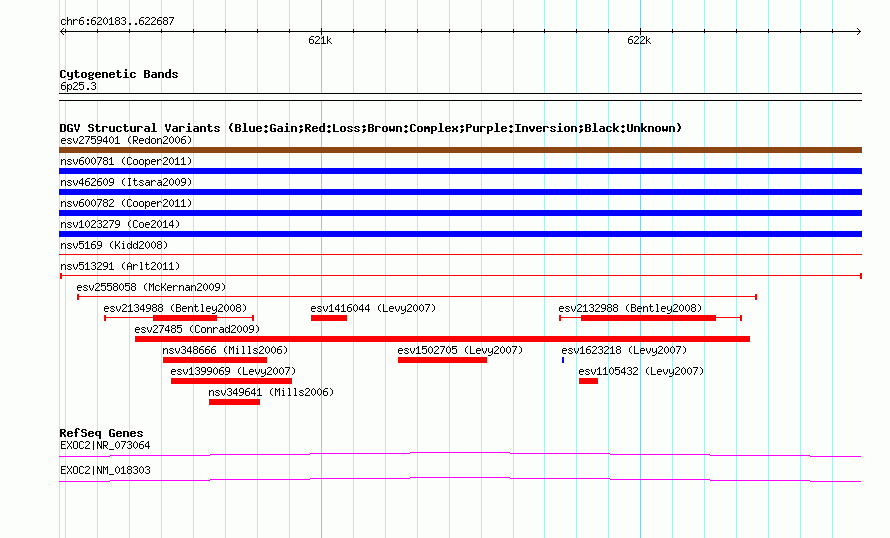This screenshot has height=538, width=890.
Task: Click the chr6:620183..622687 coordinate label
Action: [117, 21]
